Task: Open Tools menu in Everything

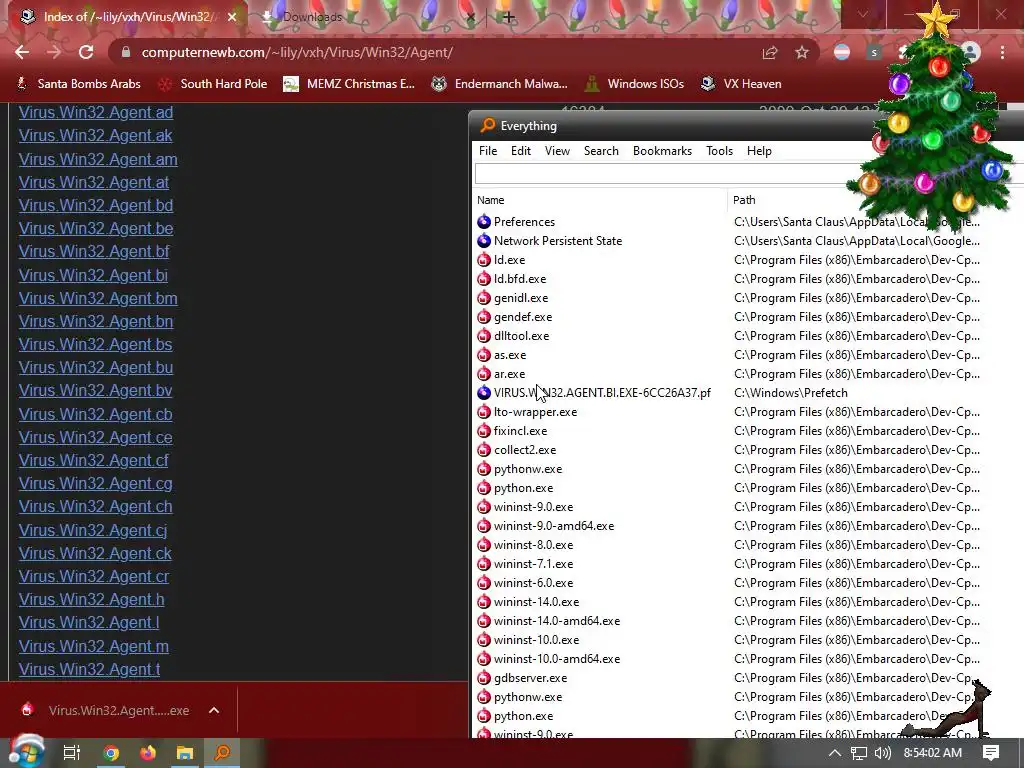Action: pyautogui.click(x=719, y=151)
